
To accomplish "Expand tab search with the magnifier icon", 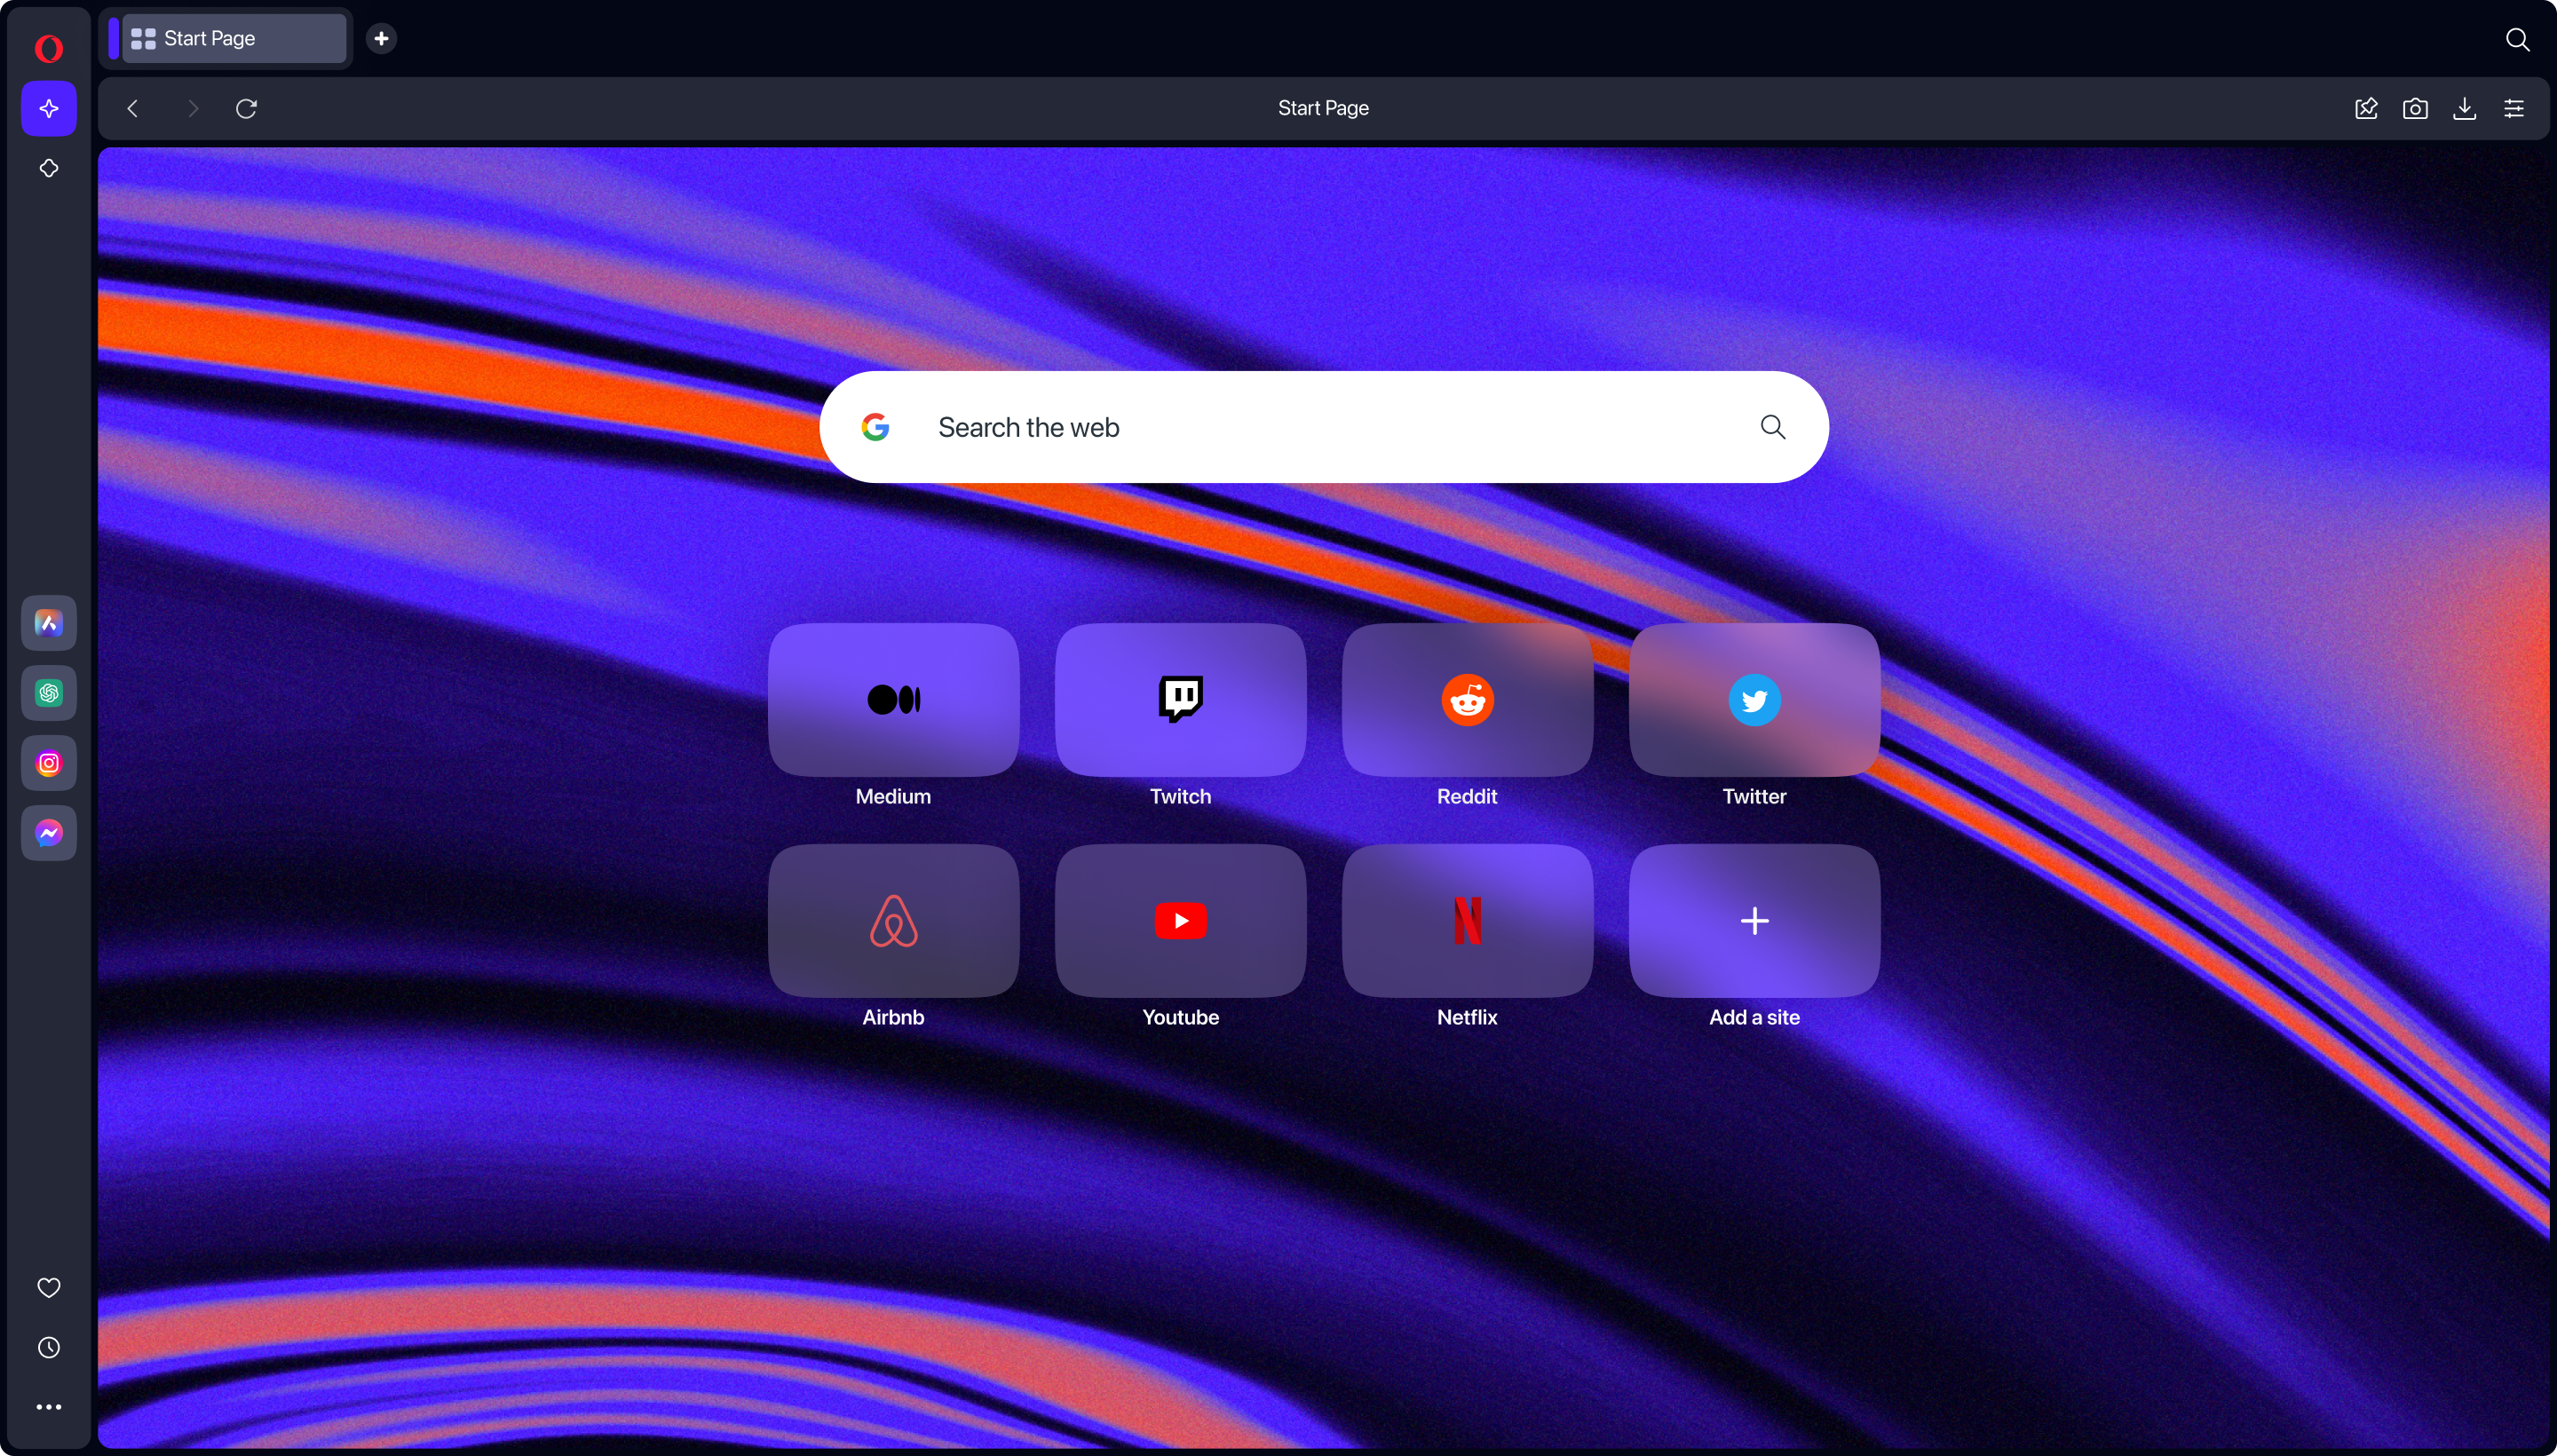I will [x=2518, y=39].
